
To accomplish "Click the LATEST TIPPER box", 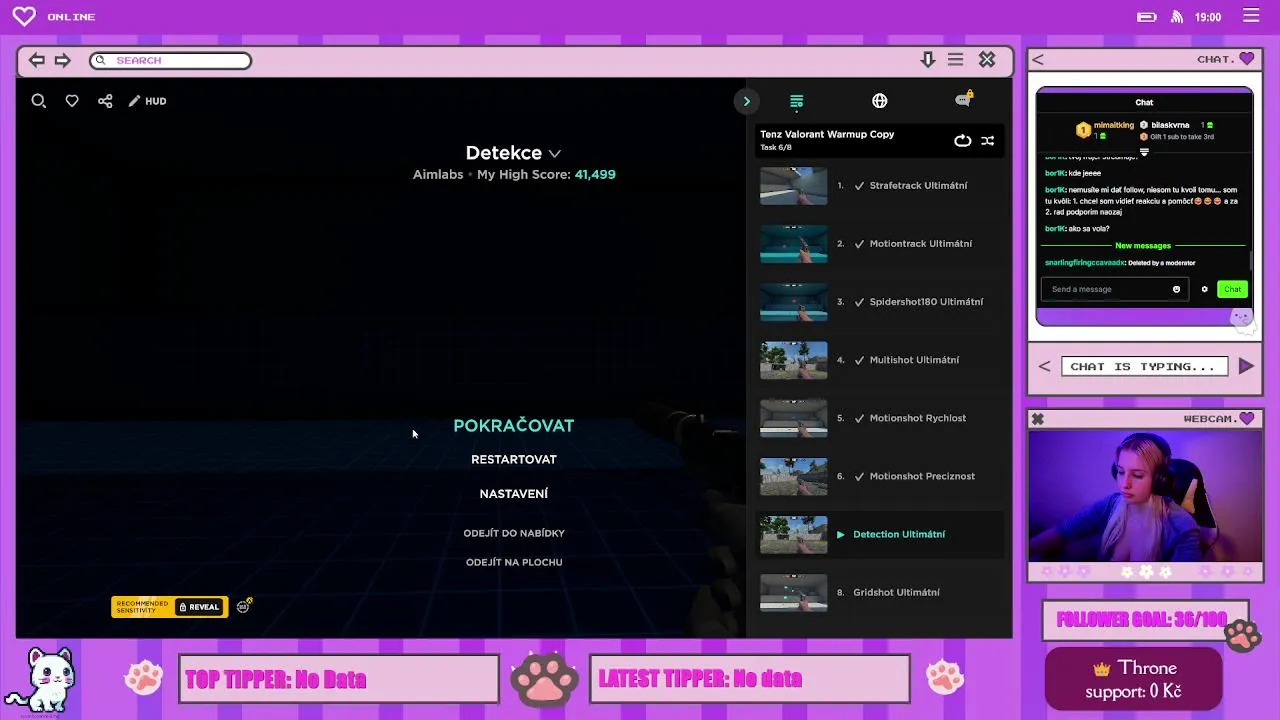I will [750, 679].
